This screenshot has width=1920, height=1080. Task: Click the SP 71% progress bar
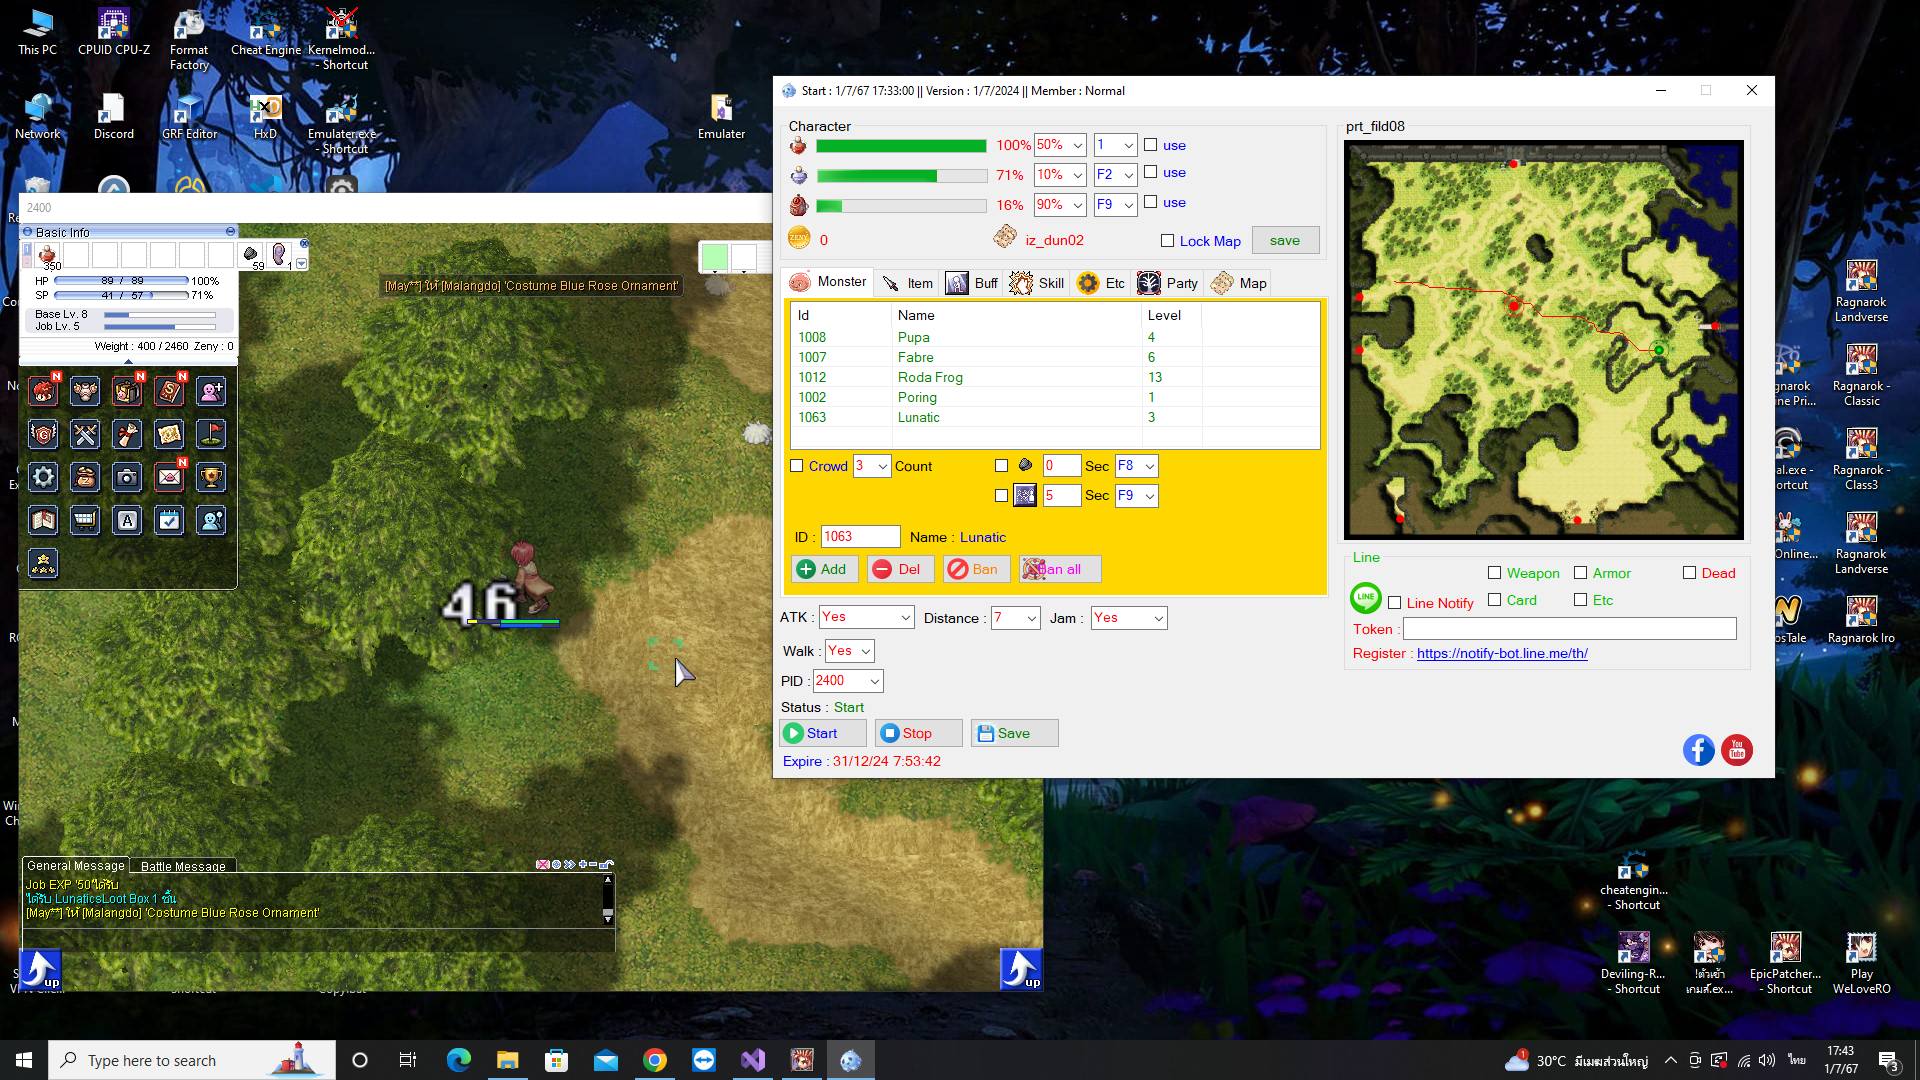pyautogui.click(x=901, y=176)
